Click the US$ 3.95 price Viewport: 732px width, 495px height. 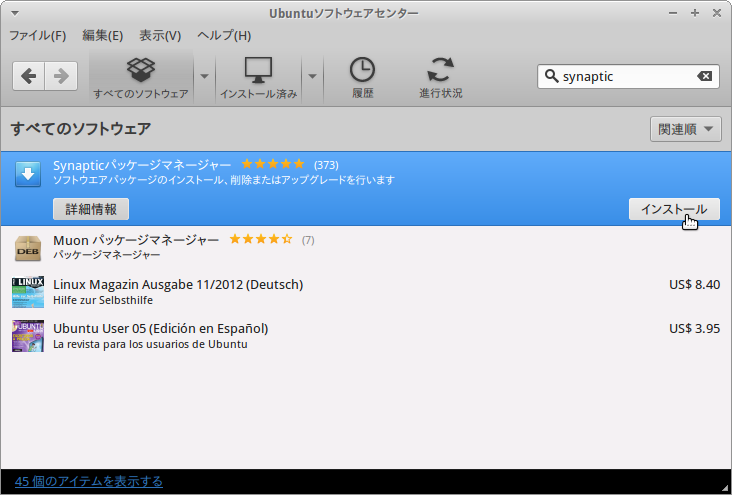tap(694, 328)
